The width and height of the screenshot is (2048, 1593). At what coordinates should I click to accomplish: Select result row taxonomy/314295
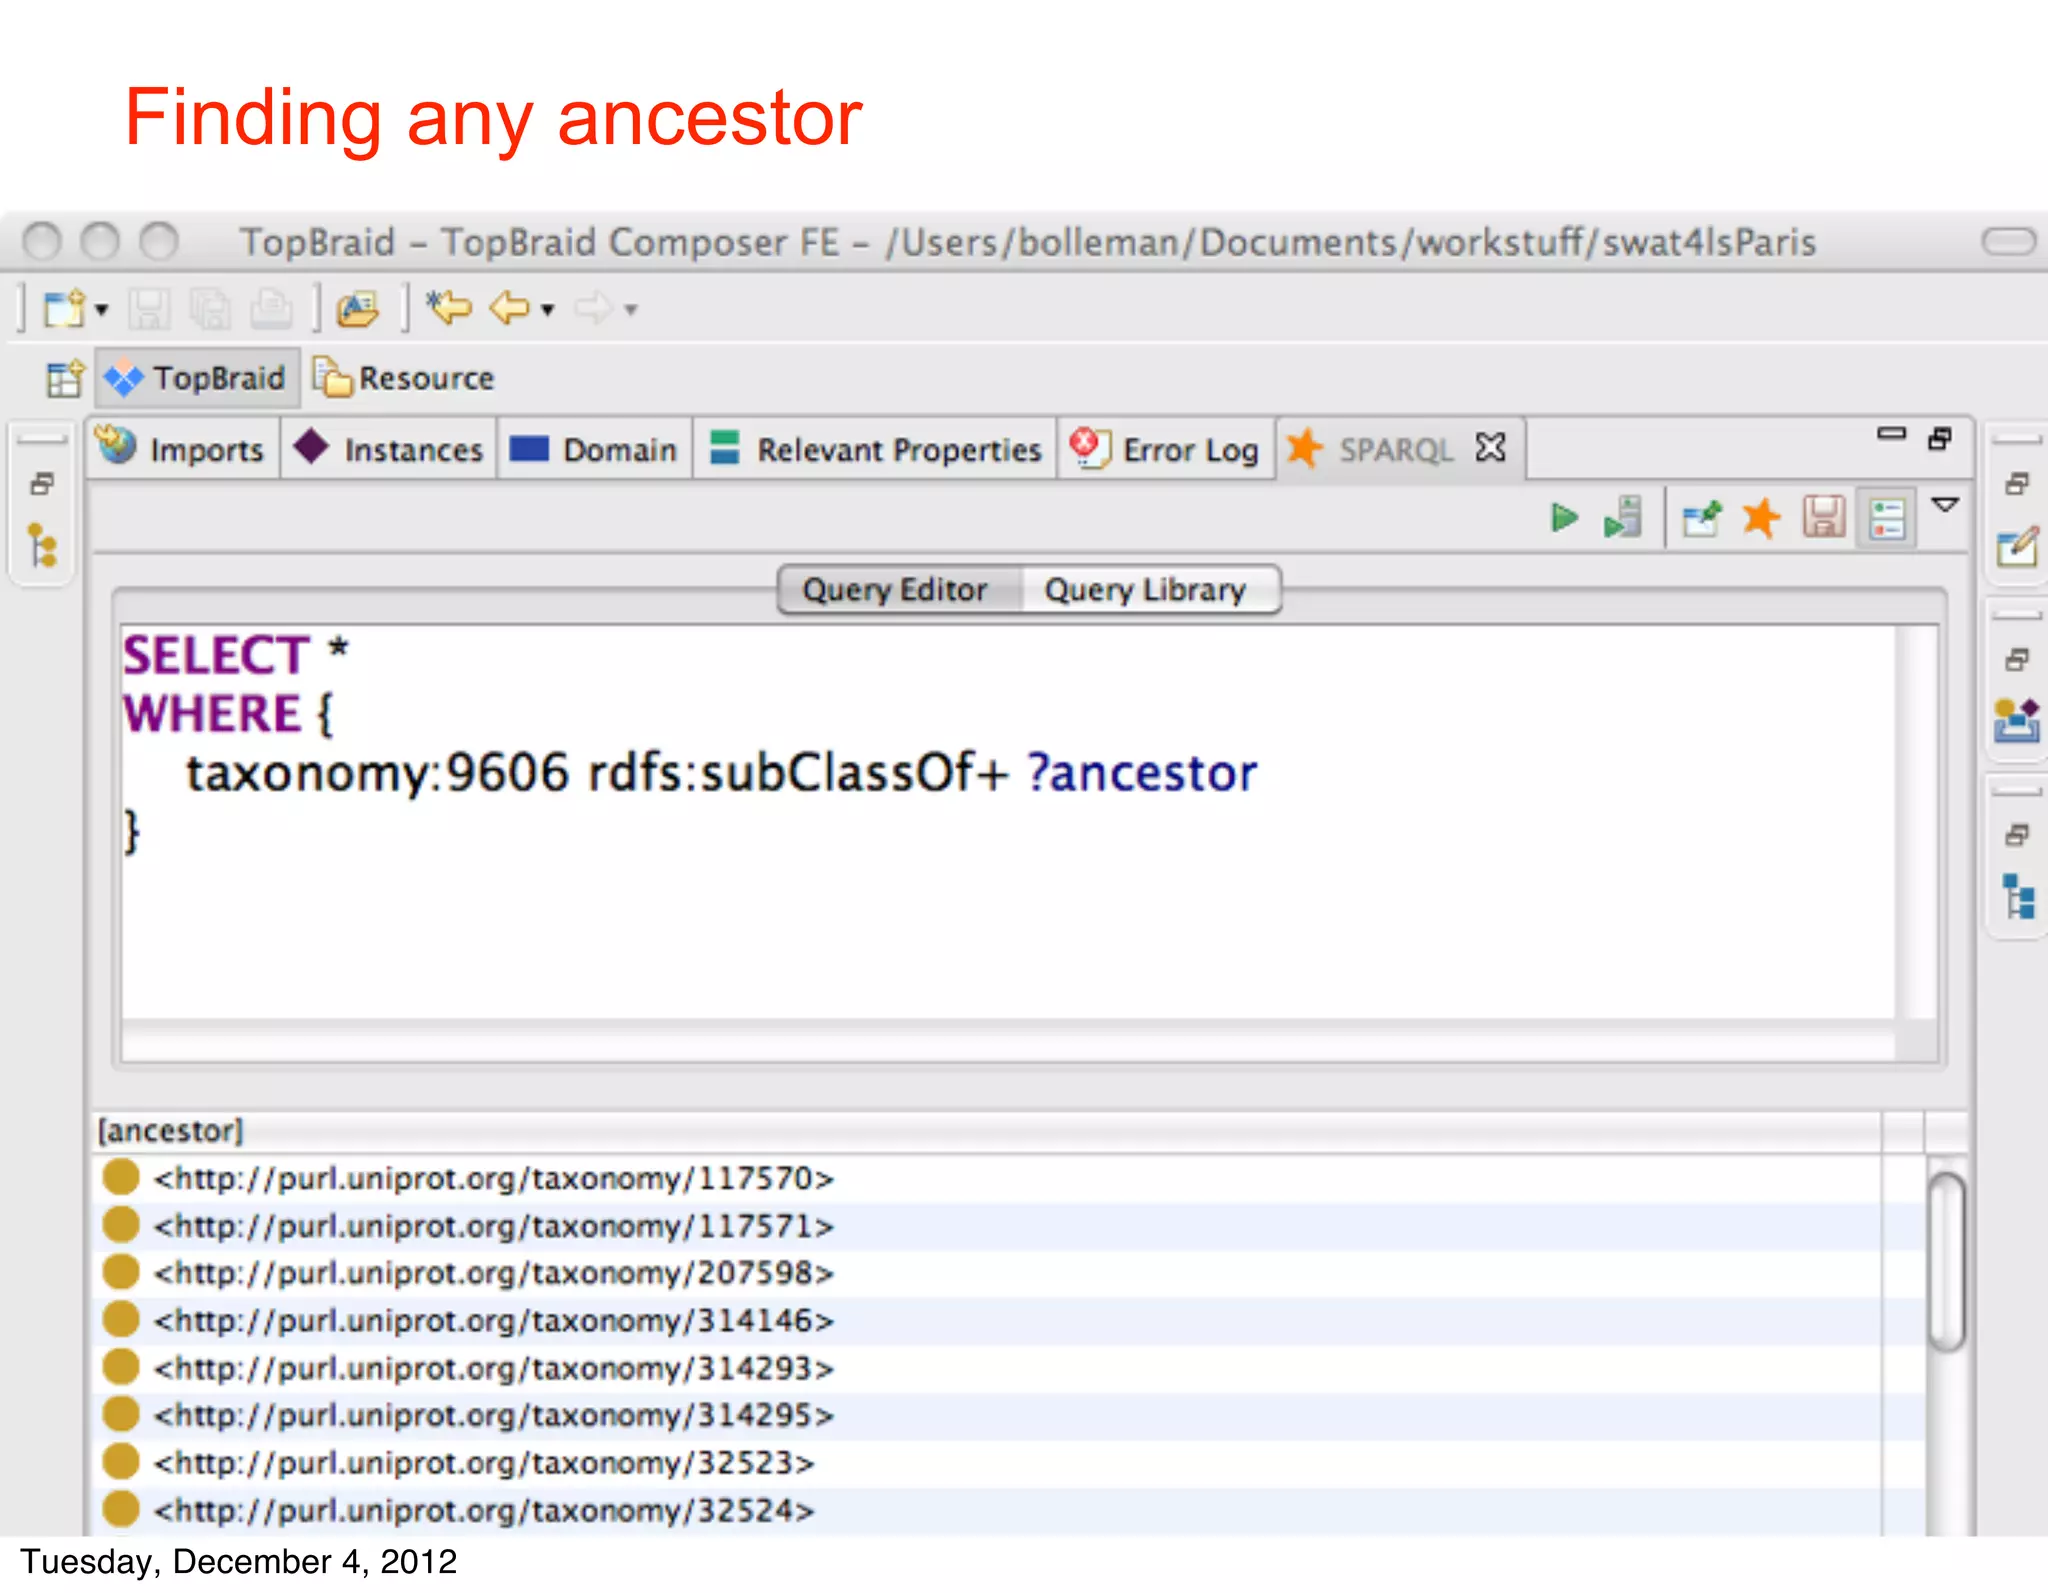pyautogui.click(x=1010, y=1415)
